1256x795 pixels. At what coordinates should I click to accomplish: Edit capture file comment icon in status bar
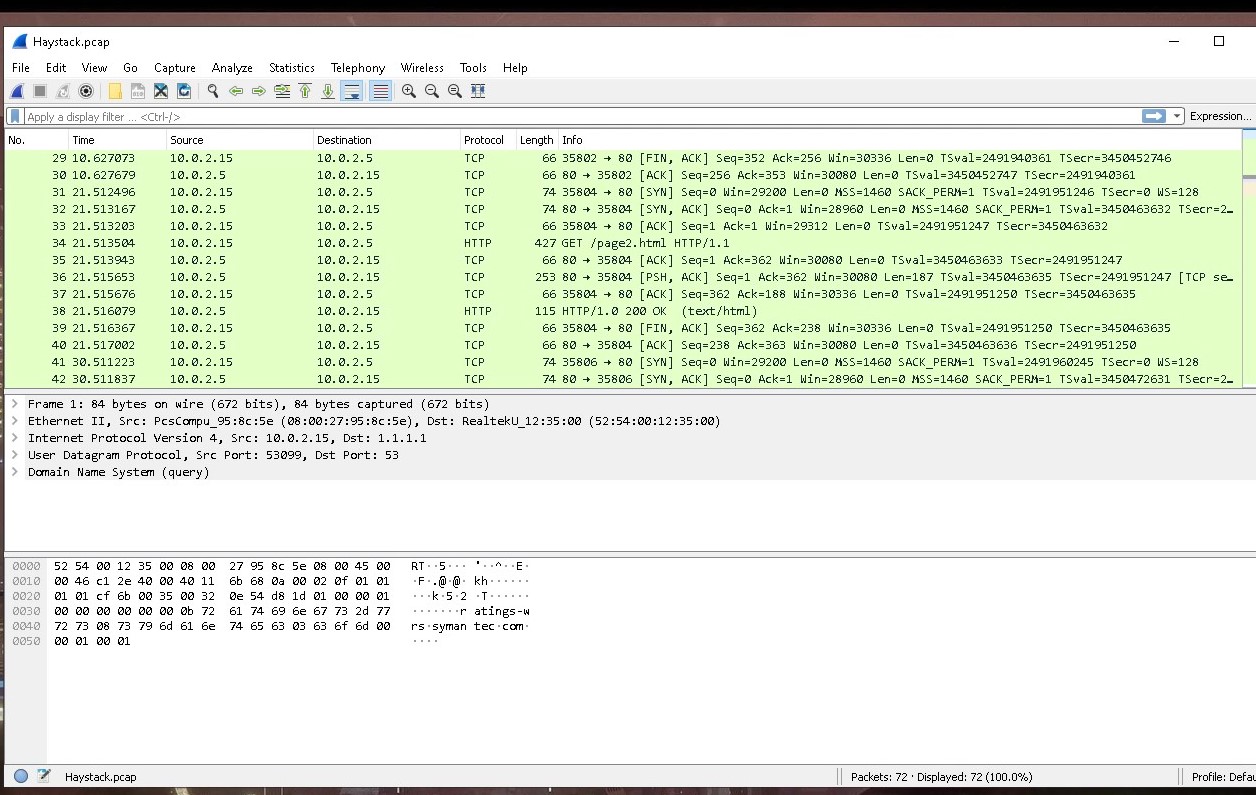[x=44, y=776]
